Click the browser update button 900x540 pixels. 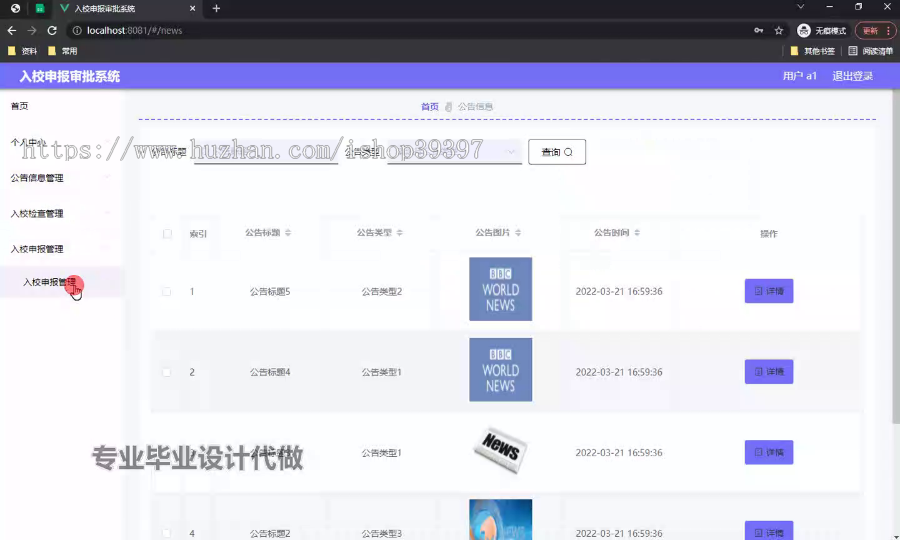(875, 30)
